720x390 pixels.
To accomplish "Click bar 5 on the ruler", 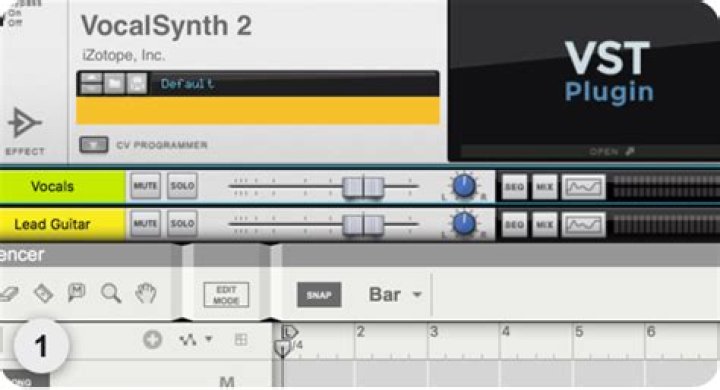I will click(x=579, y=332).
